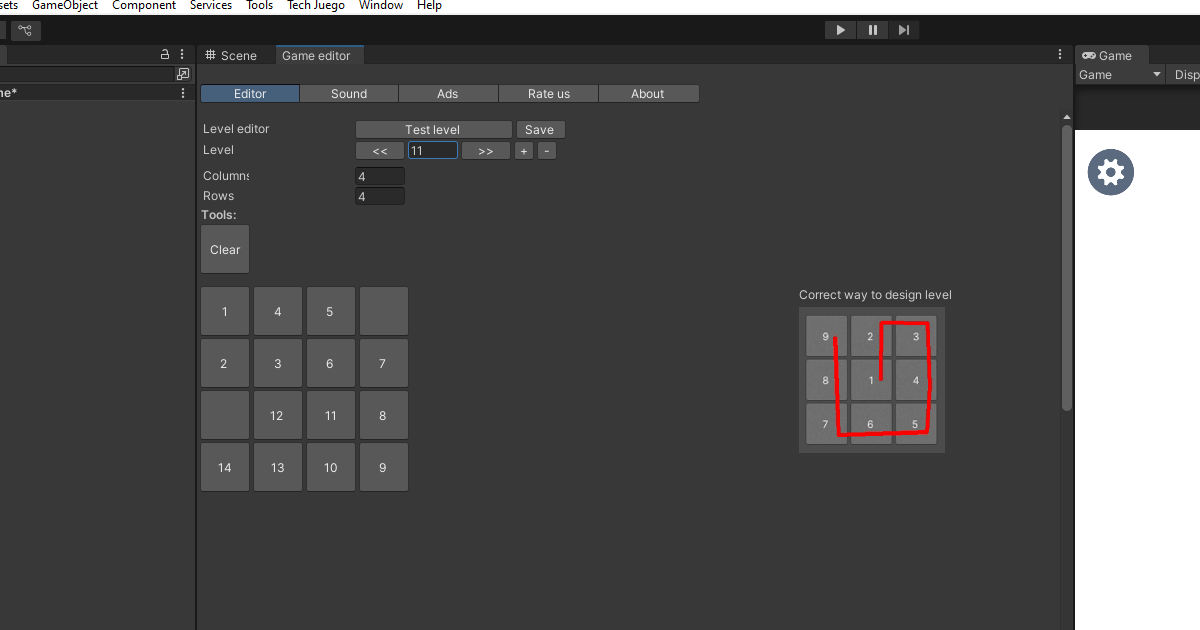Click grid cell numbered 5
The width and height of the screenshot is (1200, 630).
coord(331,311)
